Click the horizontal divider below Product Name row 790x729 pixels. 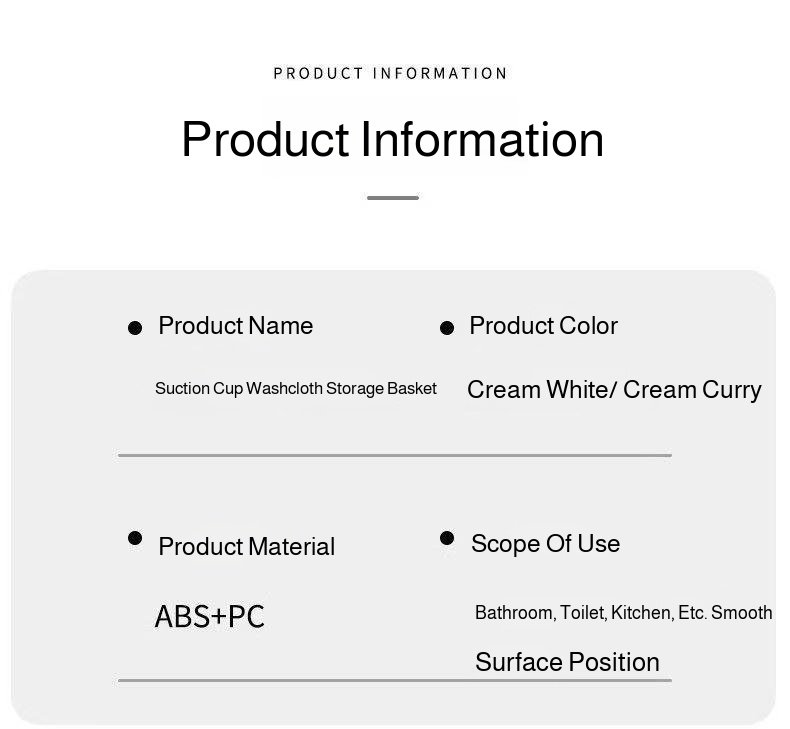[394, 455]
